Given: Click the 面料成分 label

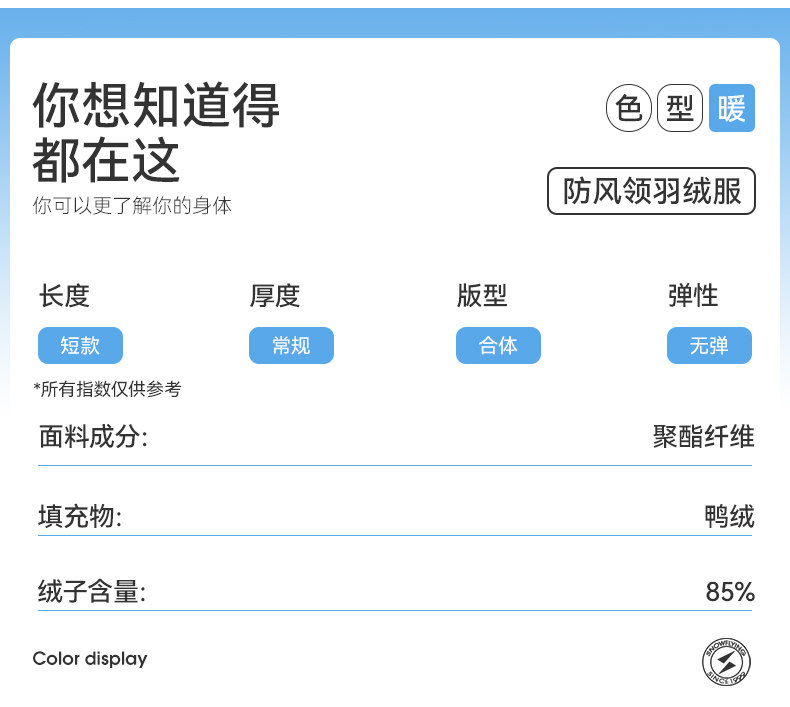Looking at the screenshot, I should pos(93,436).
